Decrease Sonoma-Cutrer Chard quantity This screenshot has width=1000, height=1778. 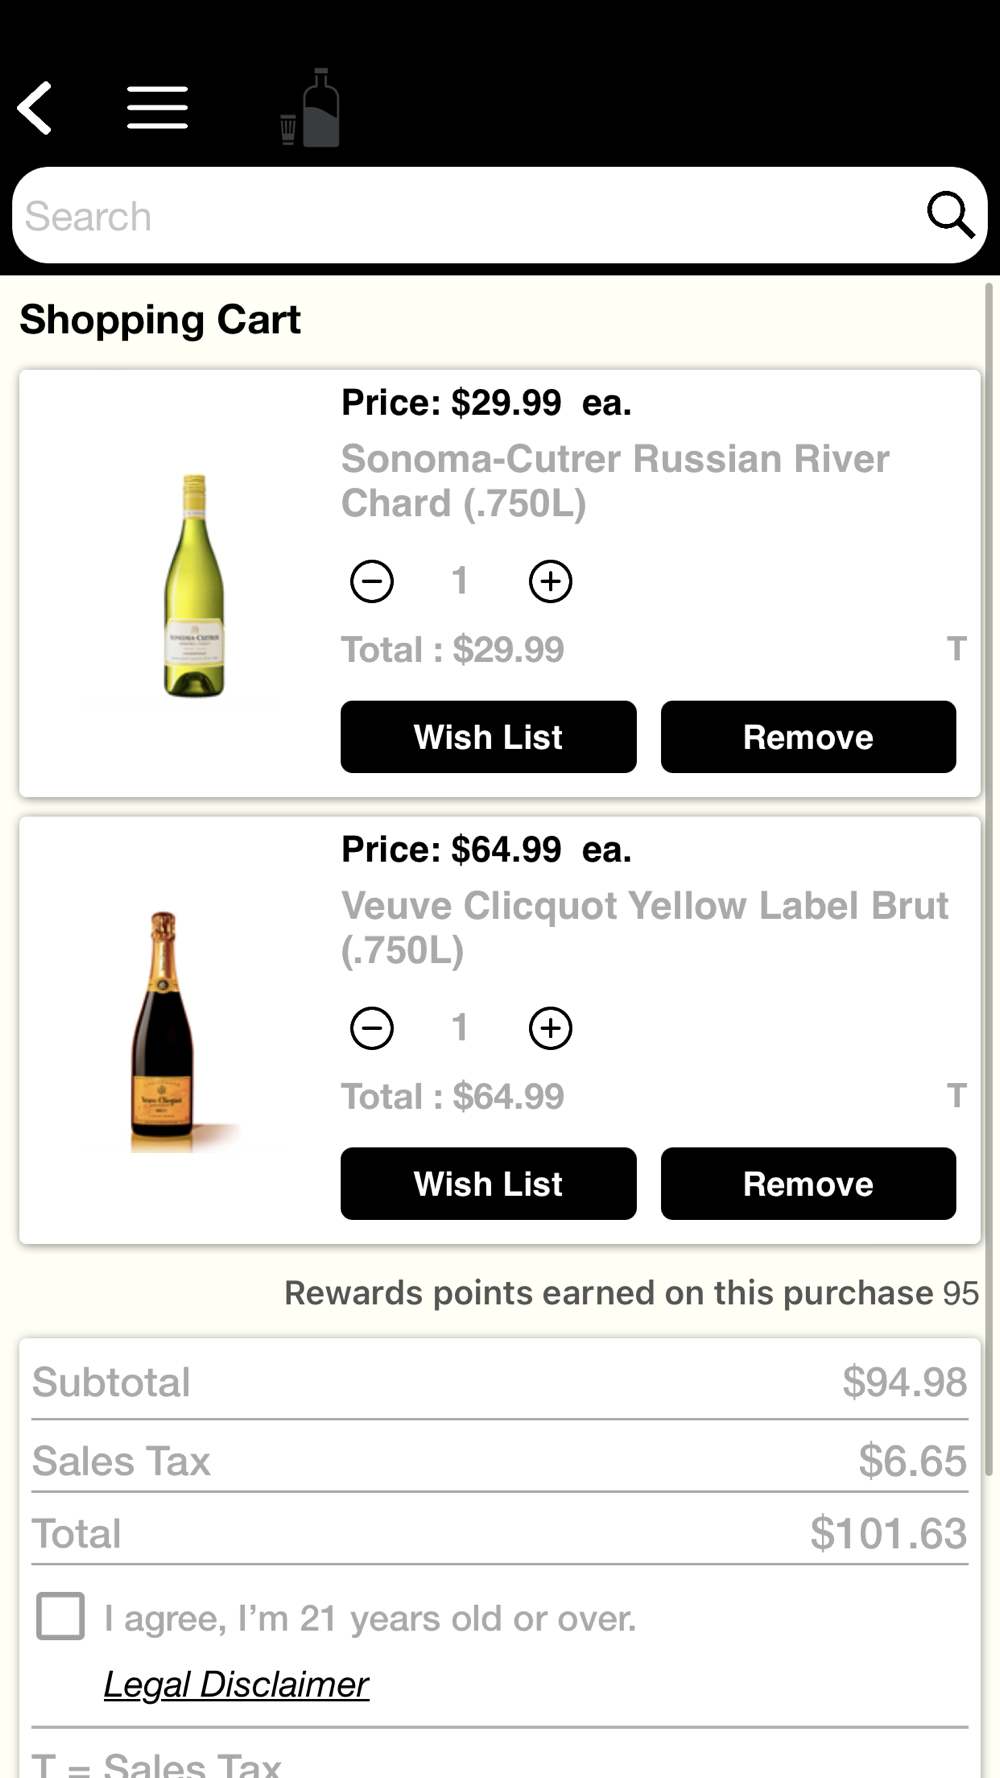pyautogui.click(x=372, y=582)
